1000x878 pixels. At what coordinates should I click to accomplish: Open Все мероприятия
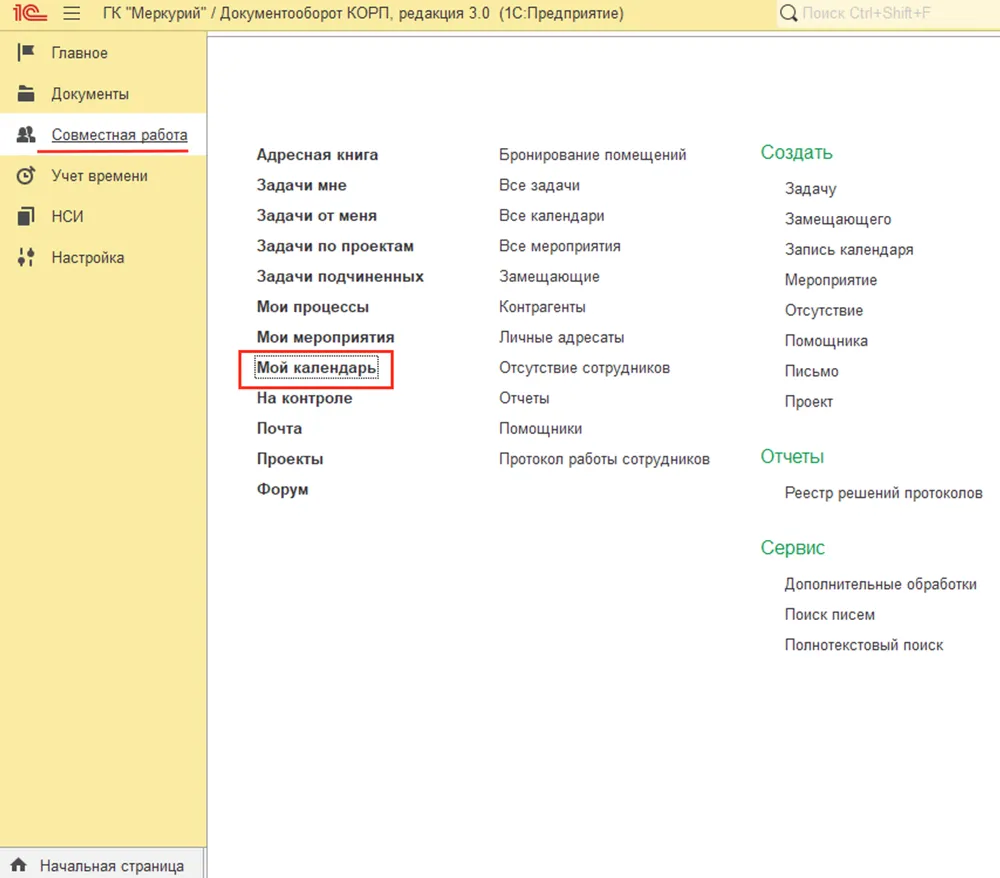(559, 246)
